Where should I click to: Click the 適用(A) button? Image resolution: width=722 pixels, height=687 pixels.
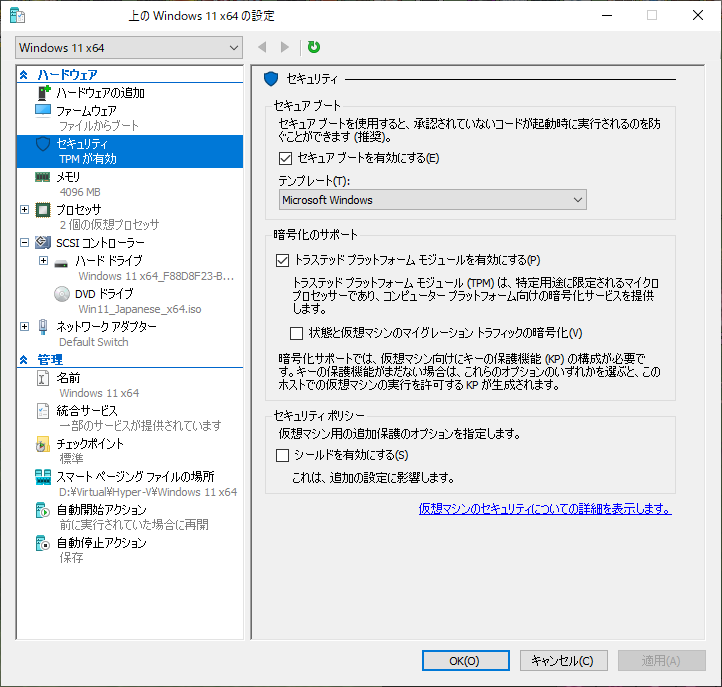pyautogui.click(x=662, y=661)
